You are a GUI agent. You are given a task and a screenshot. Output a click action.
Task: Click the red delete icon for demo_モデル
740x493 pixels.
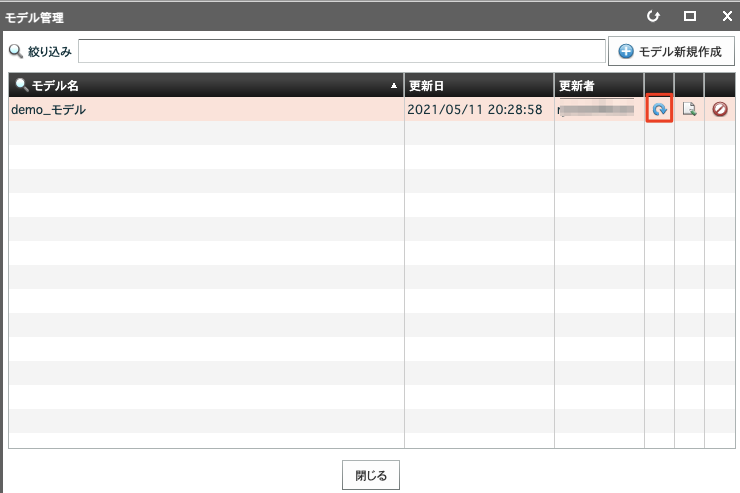coord(720,109)
